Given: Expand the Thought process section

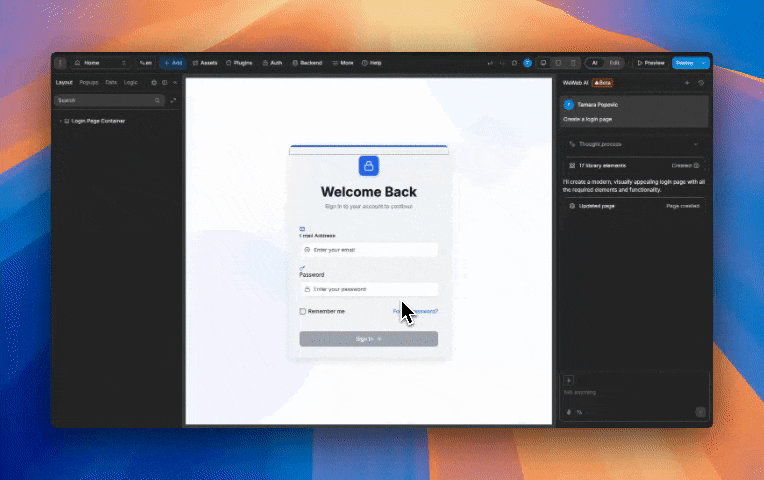Looking at the screenshot, I should point(634,144).
